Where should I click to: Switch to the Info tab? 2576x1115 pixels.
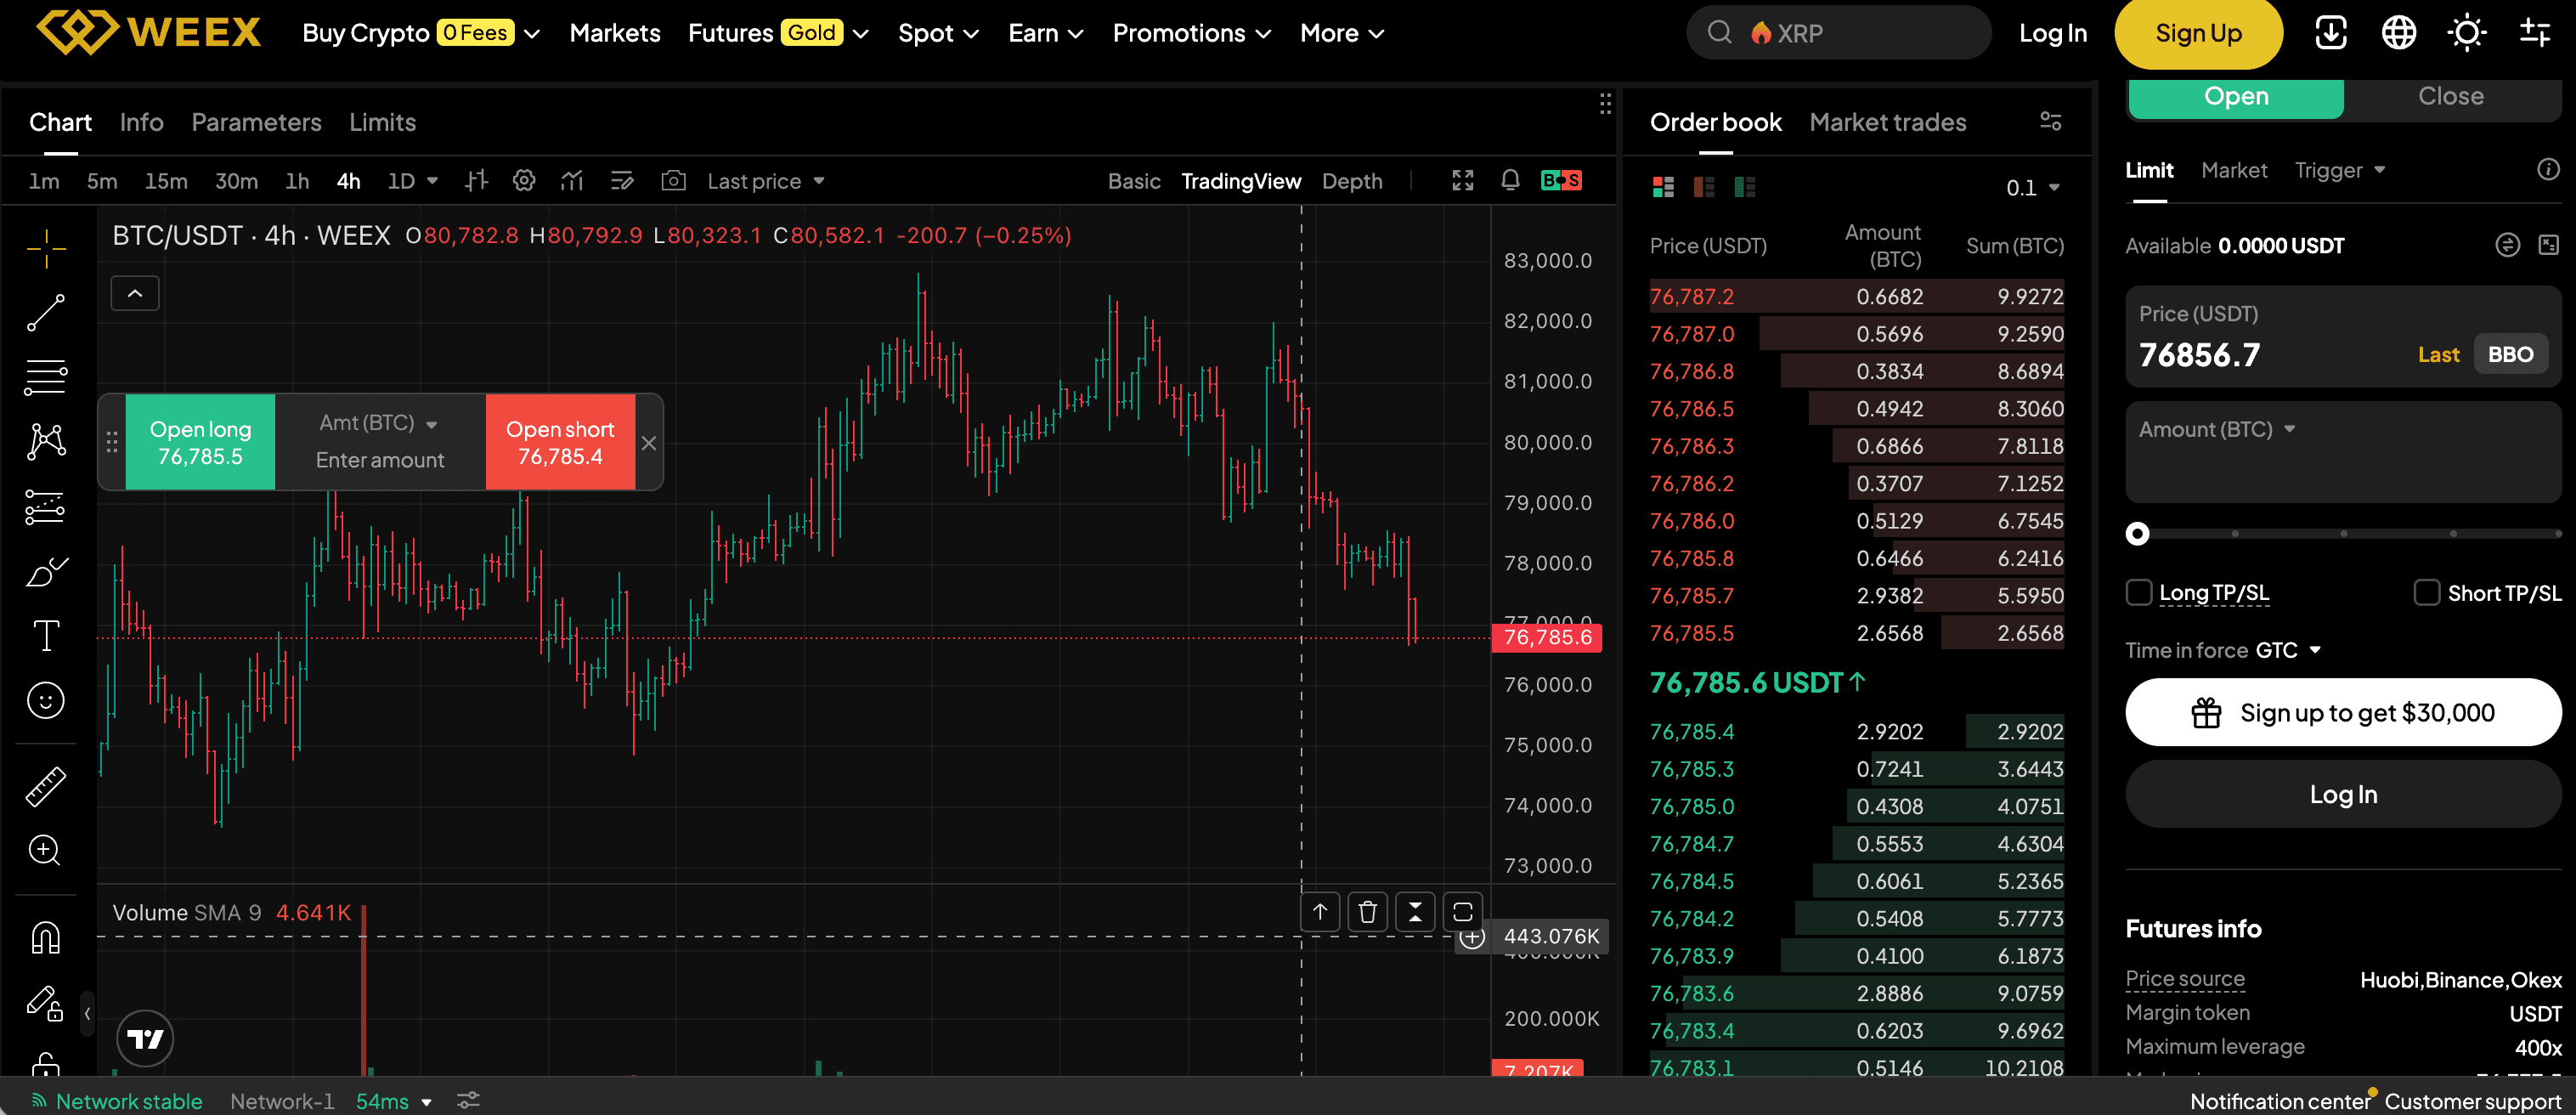[x=141, y=122]
